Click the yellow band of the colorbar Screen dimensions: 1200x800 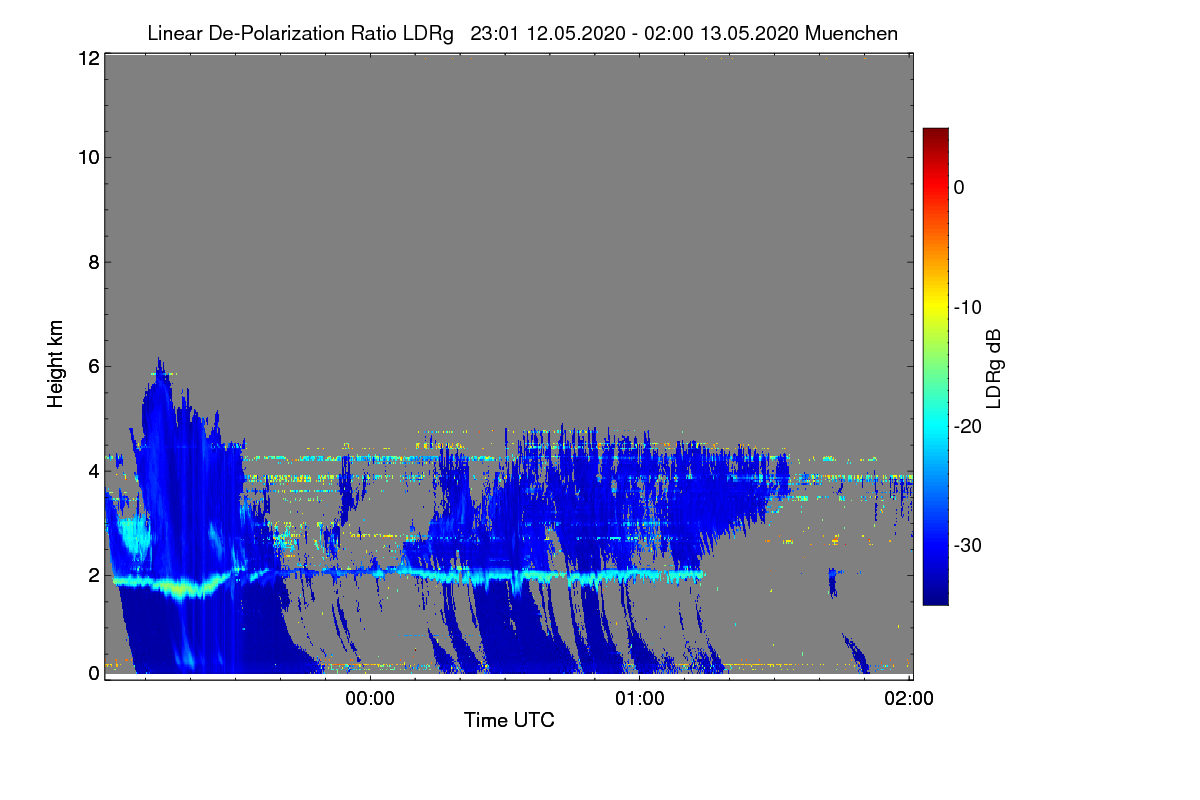[935, 307]
